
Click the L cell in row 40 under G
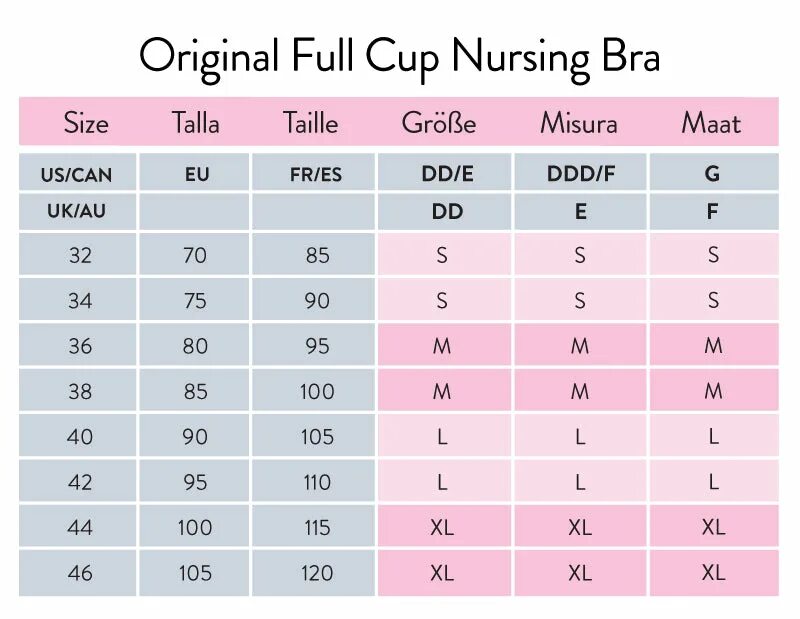click(714, 436)
